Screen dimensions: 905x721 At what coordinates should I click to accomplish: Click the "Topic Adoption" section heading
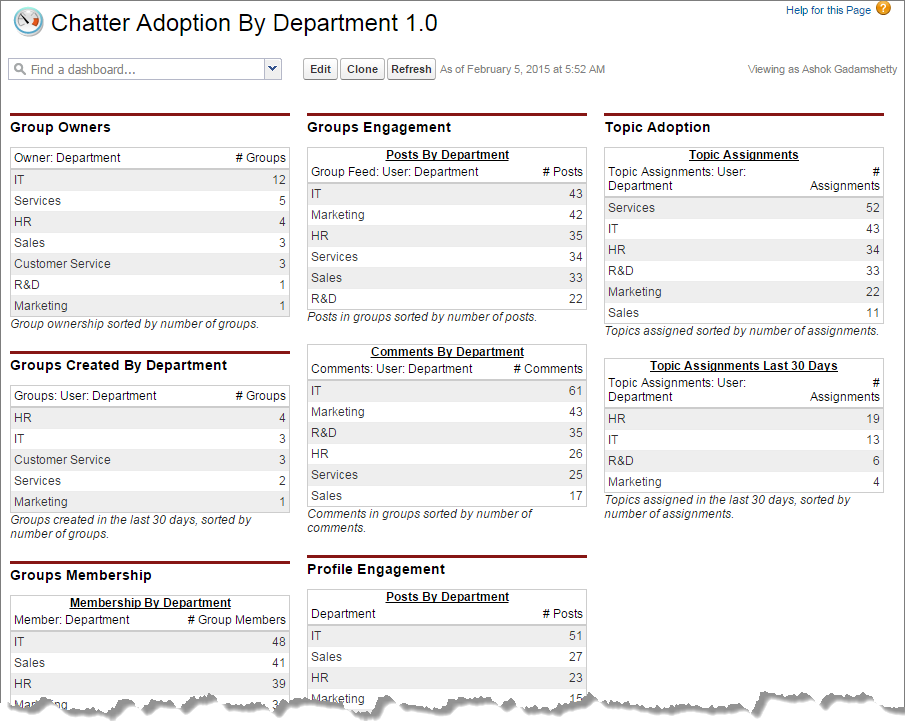coord(657,127)
